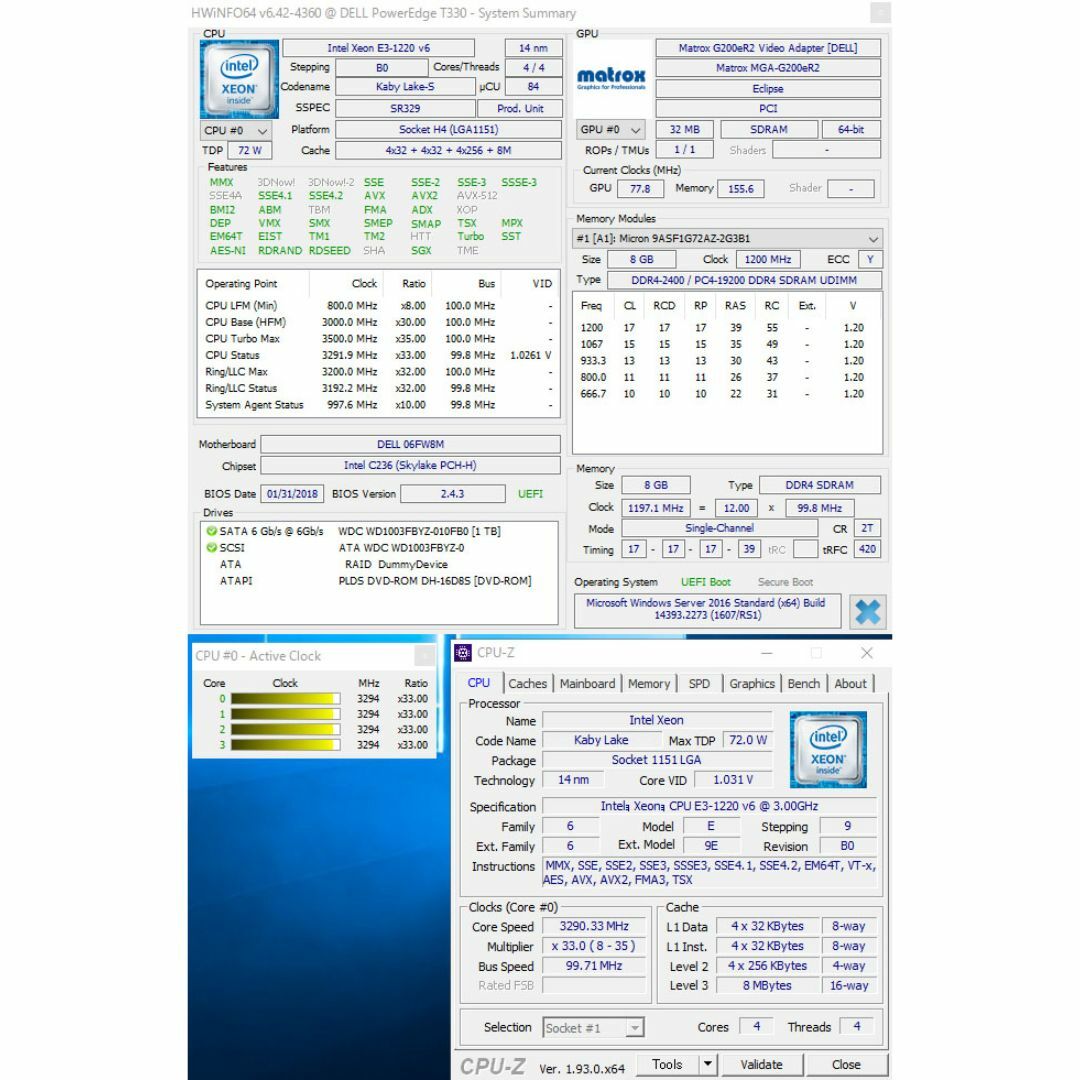Screen dimensions: 1080x1080
Task: Click the SSPEC value SR329
Action: (405, 108)
